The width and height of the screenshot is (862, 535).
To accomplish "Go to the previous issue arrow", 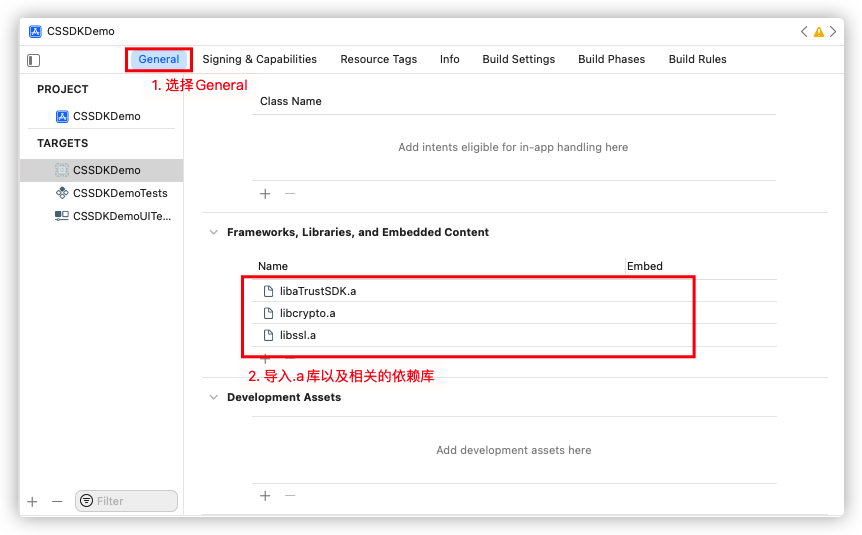I will tap(804, 32).
